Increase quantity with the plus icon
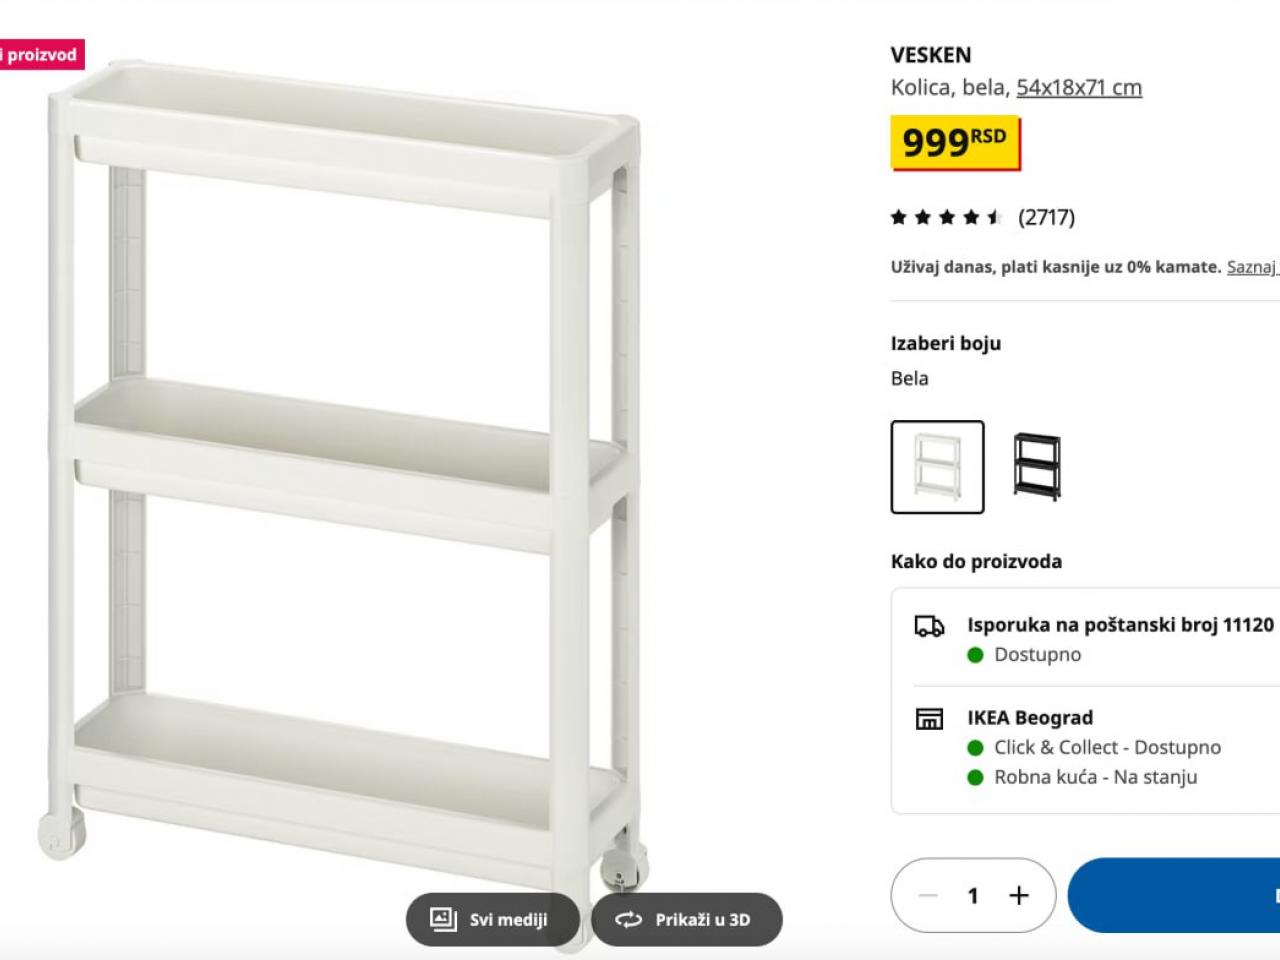This screenshot has width=1280, height=960. (x=1018, y=895)
